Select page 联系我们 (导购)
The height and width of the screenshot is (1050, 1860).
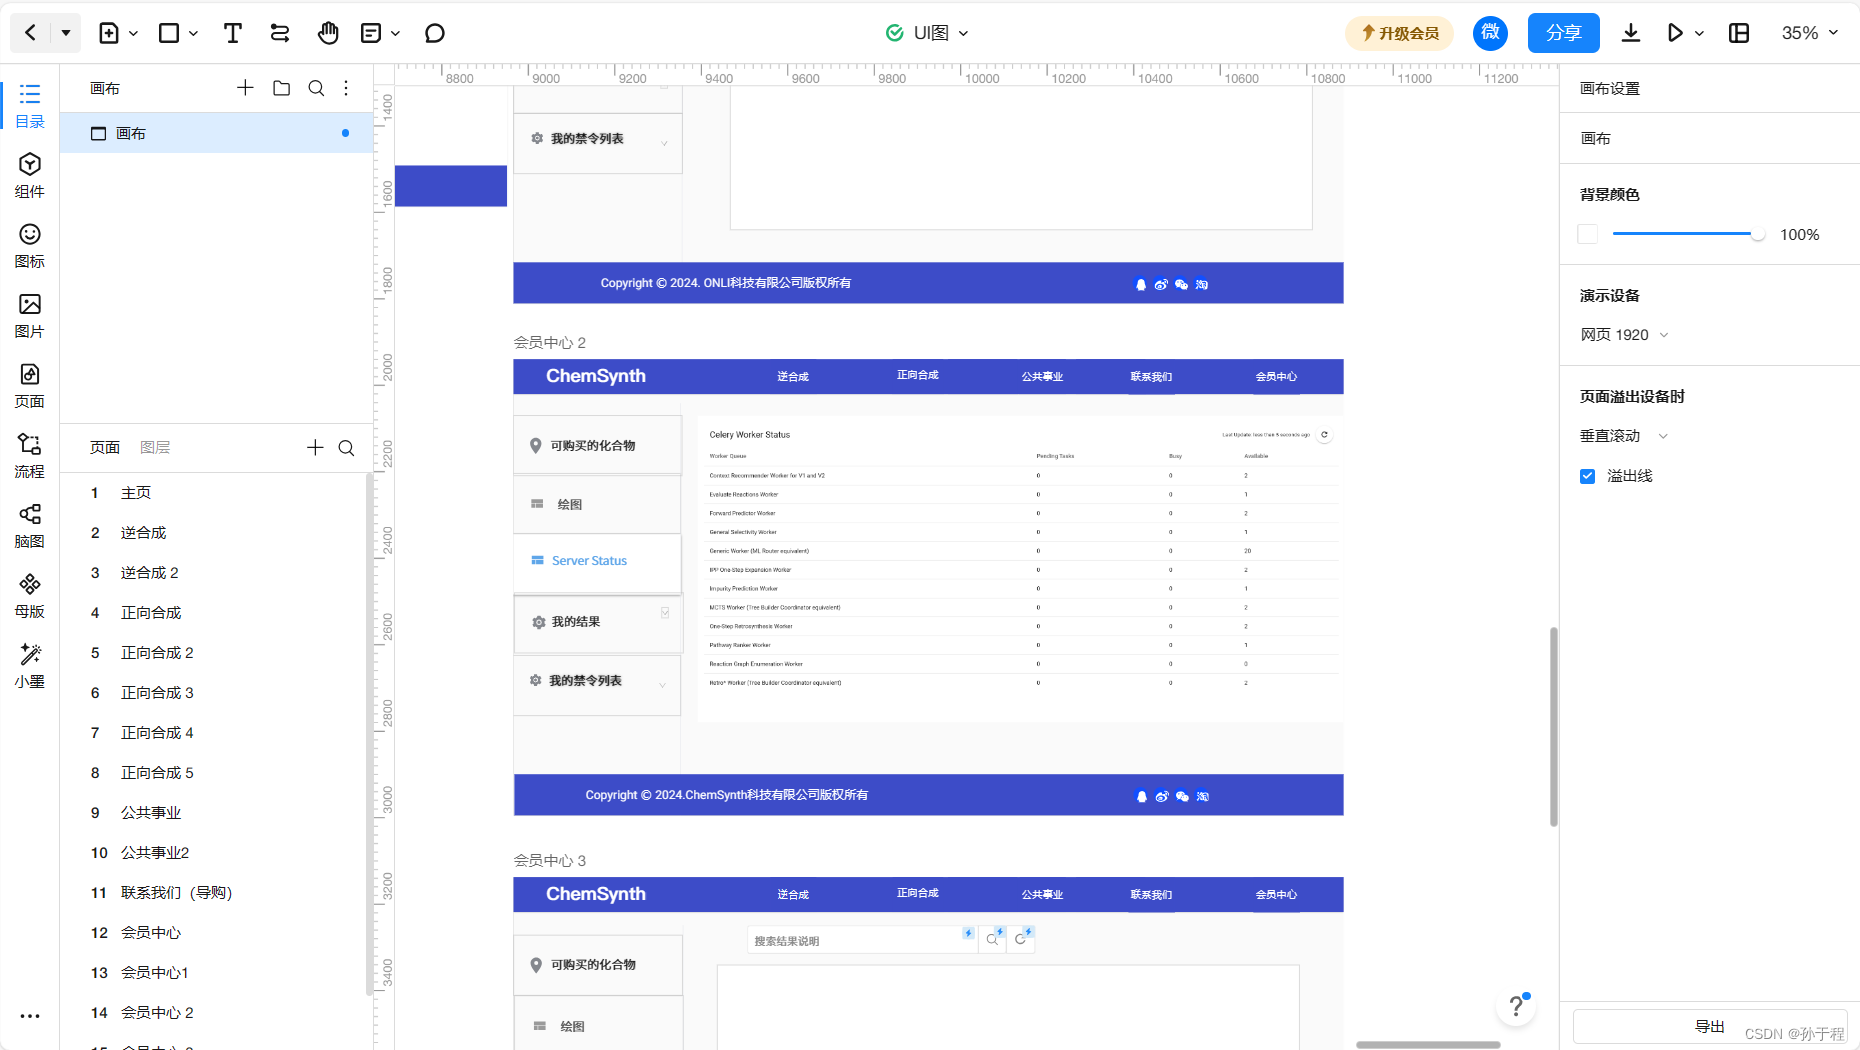pos(215,892)
